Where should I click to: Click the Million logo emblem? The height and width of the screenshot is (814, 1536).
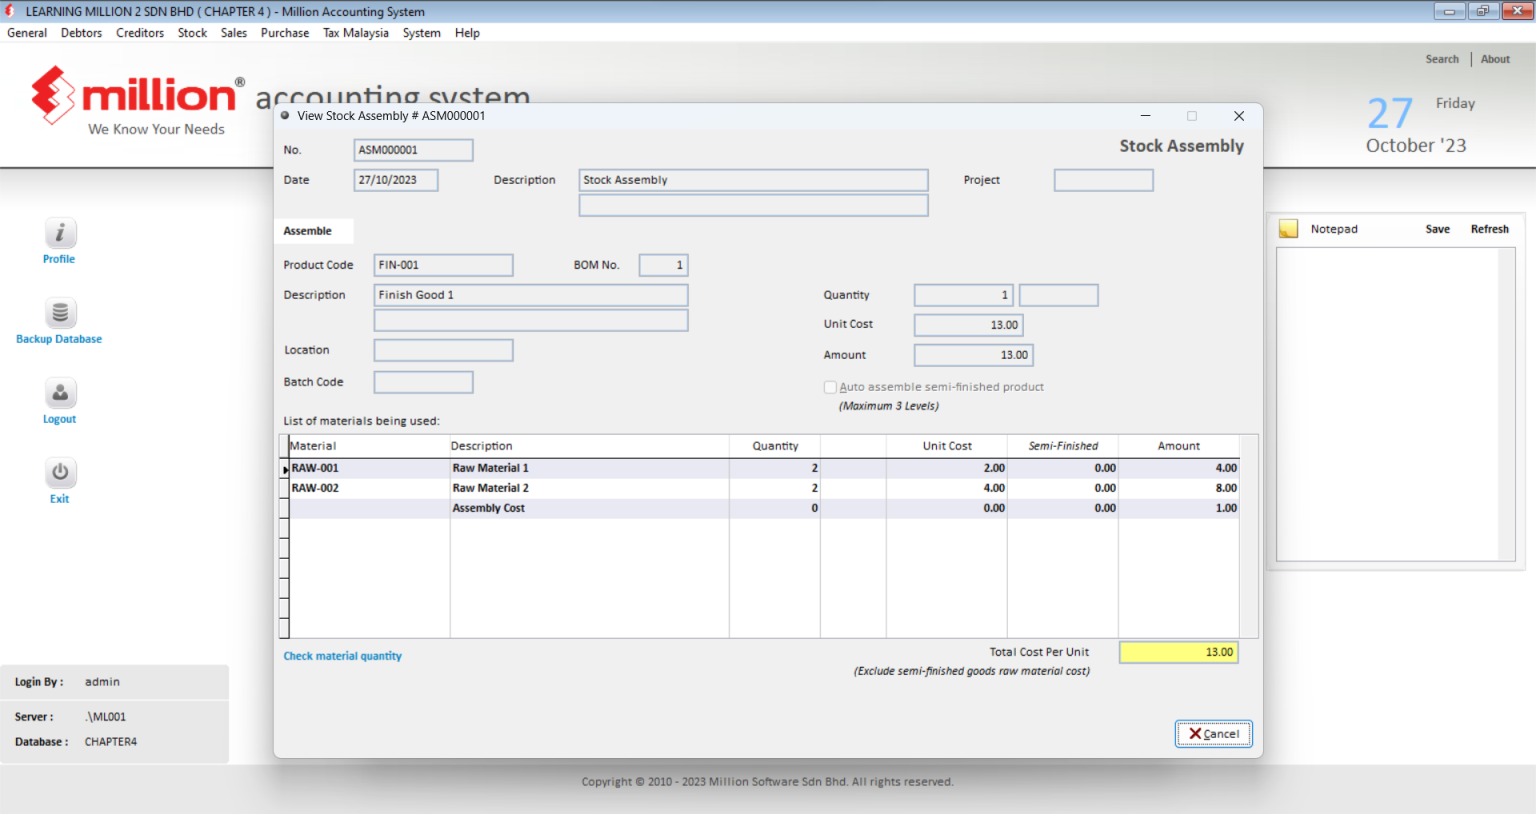coord(54,95)
